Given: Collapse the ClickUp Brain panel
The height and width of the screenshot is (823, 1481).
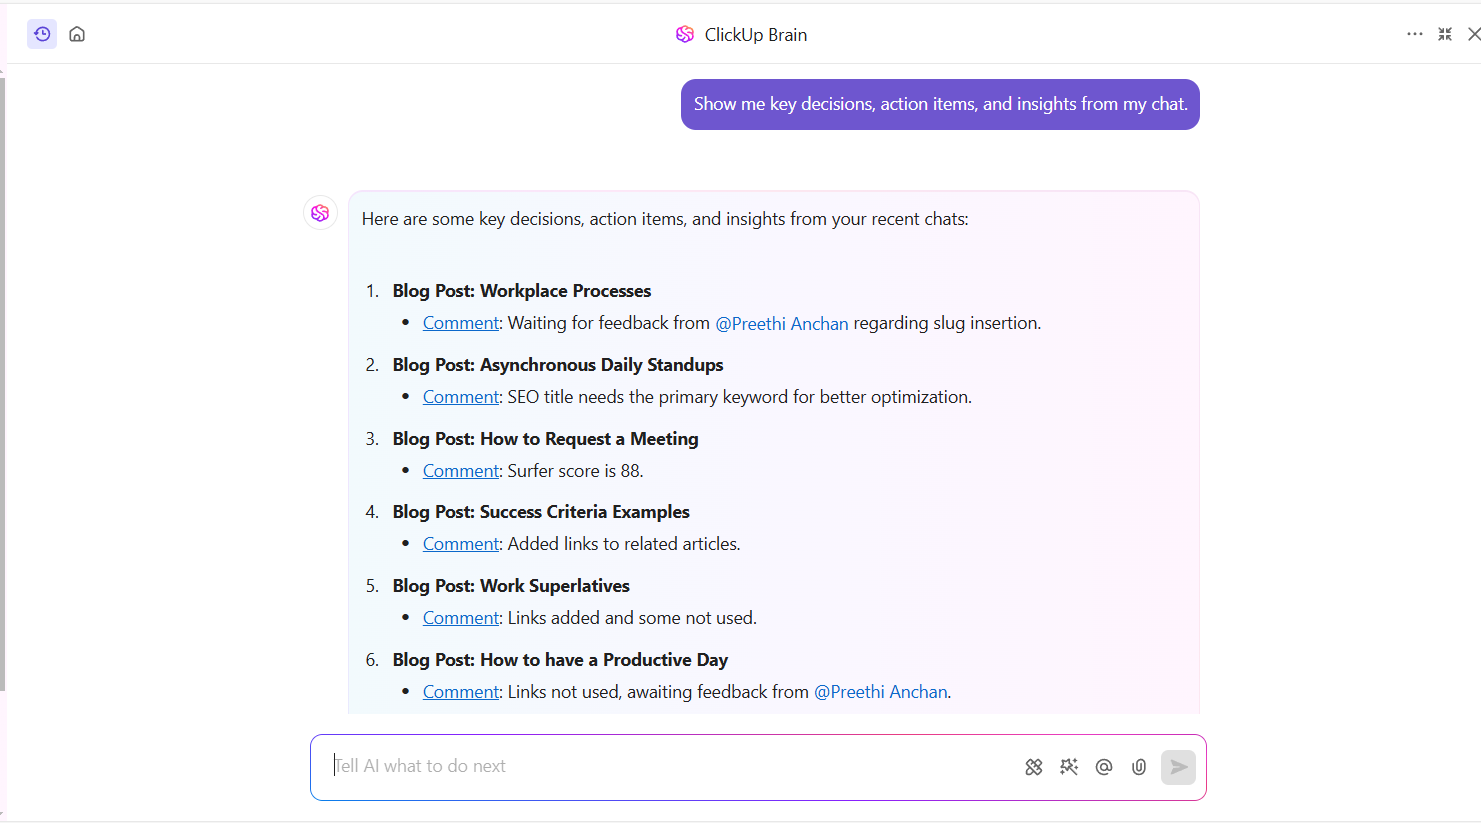Looking at the screenshot, I should click(x=1445, y=34).
